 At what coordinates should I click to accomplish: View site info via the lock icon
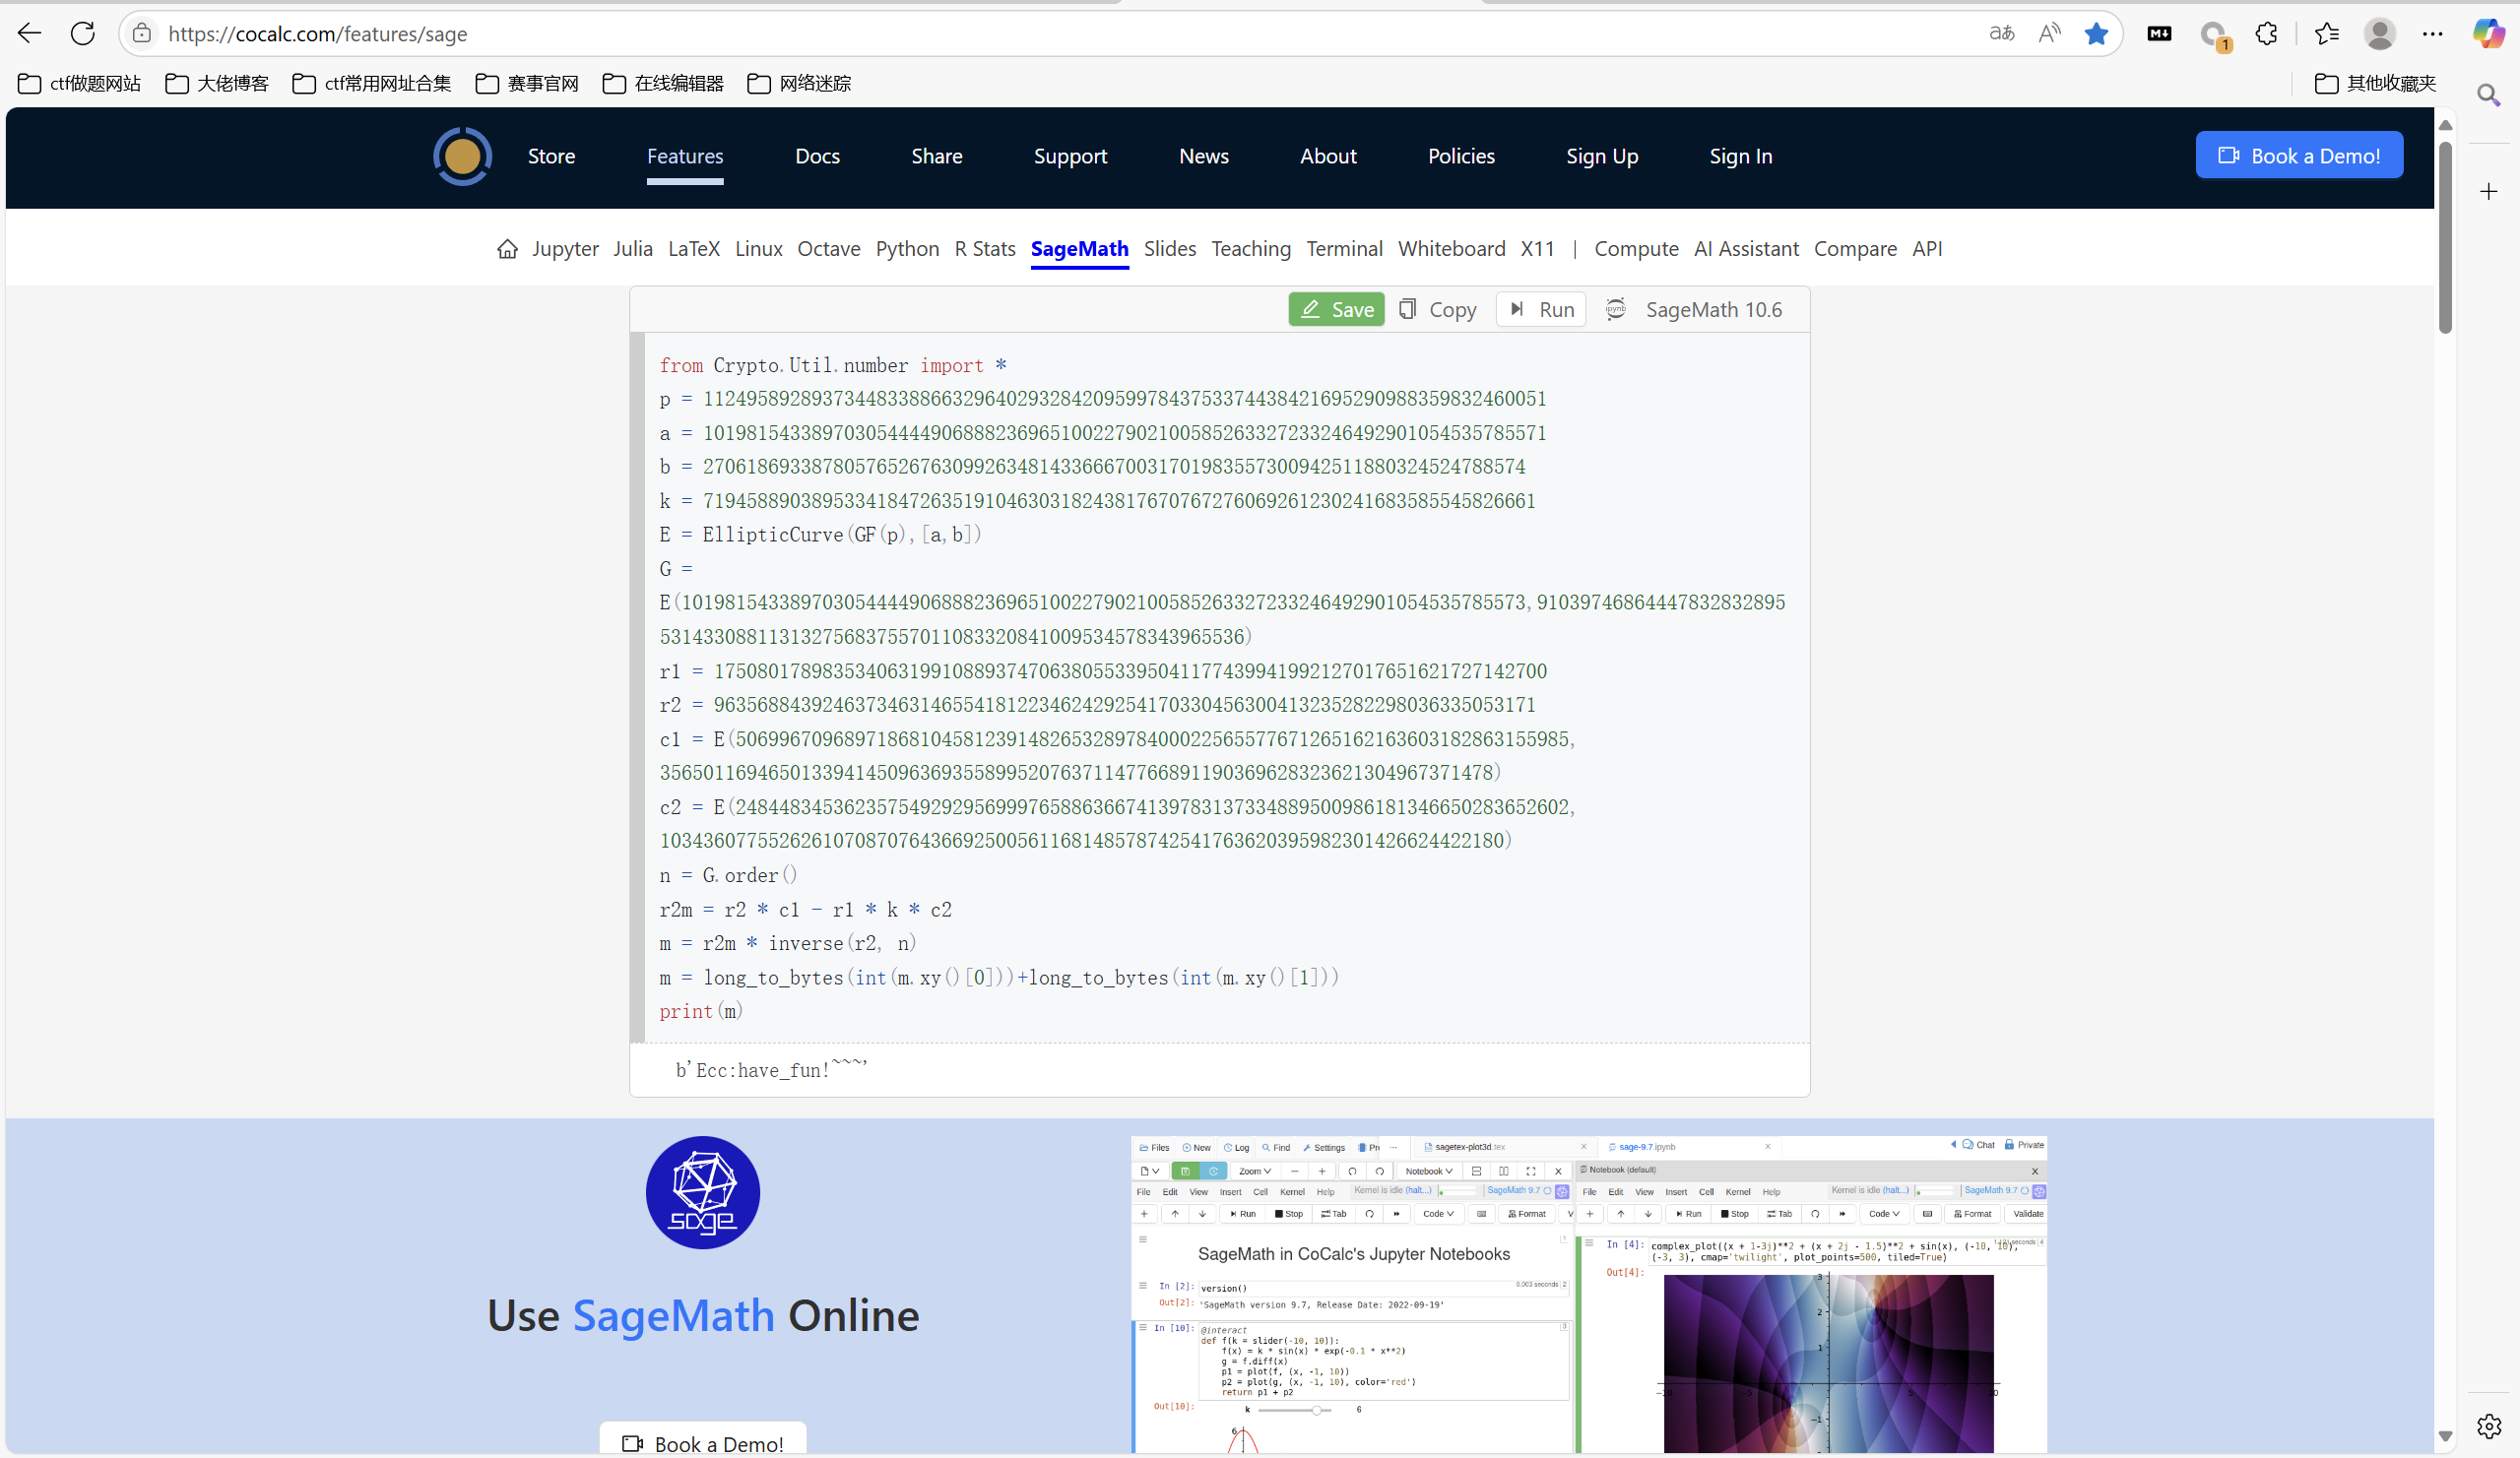click(142, 33)
